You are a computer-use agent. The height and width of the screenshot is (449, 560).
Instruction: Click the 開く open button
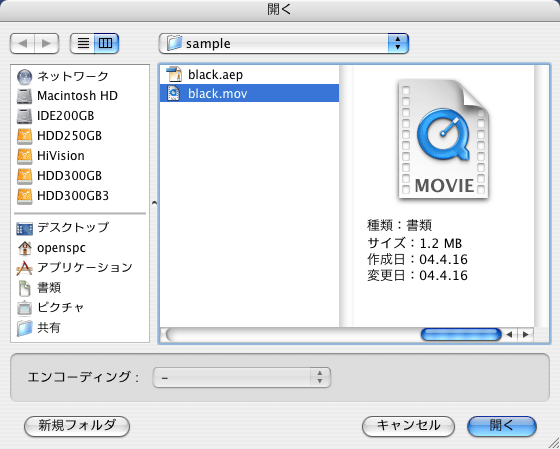click(x=502, y=426)
